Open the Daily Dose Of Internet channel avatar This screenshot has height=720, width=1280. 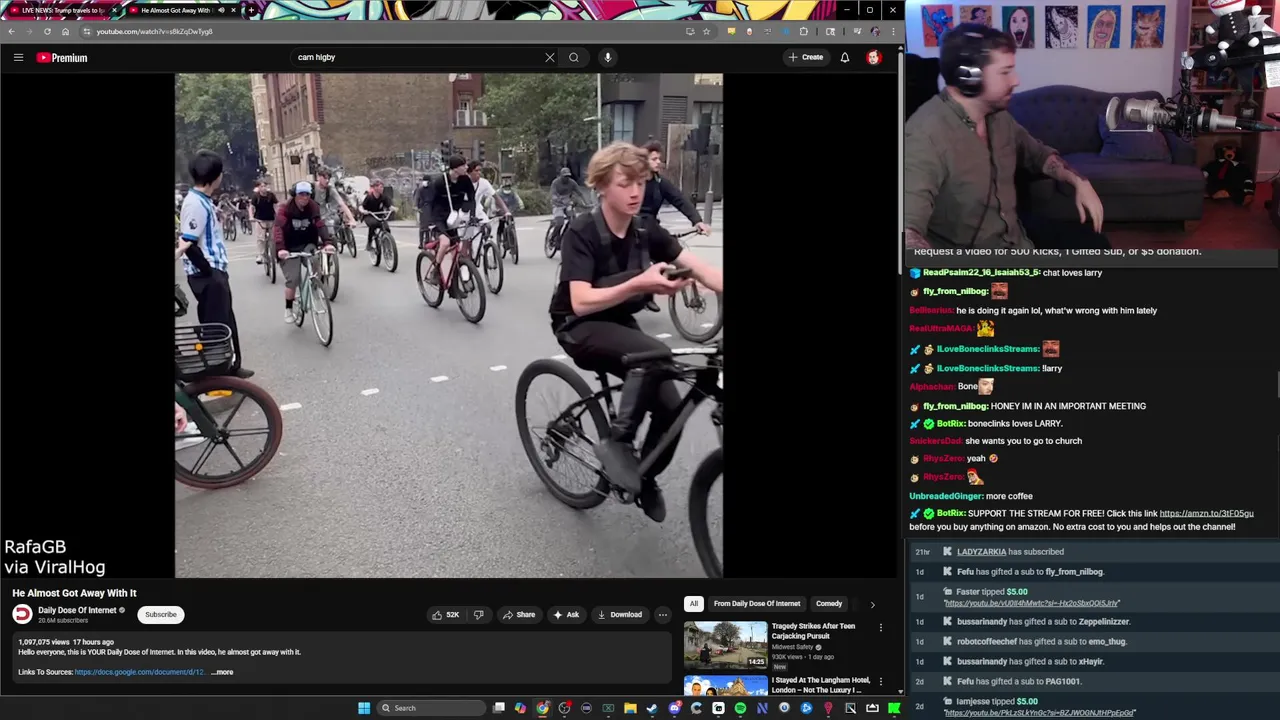(22, 615)
